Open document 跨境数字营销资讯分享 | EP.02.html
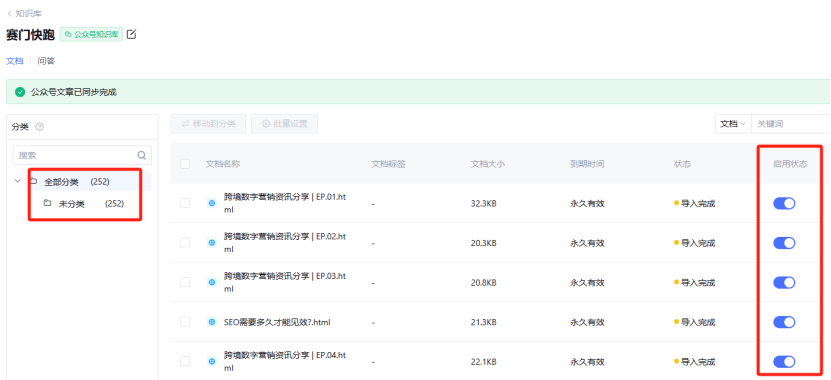 coord(285,243)
